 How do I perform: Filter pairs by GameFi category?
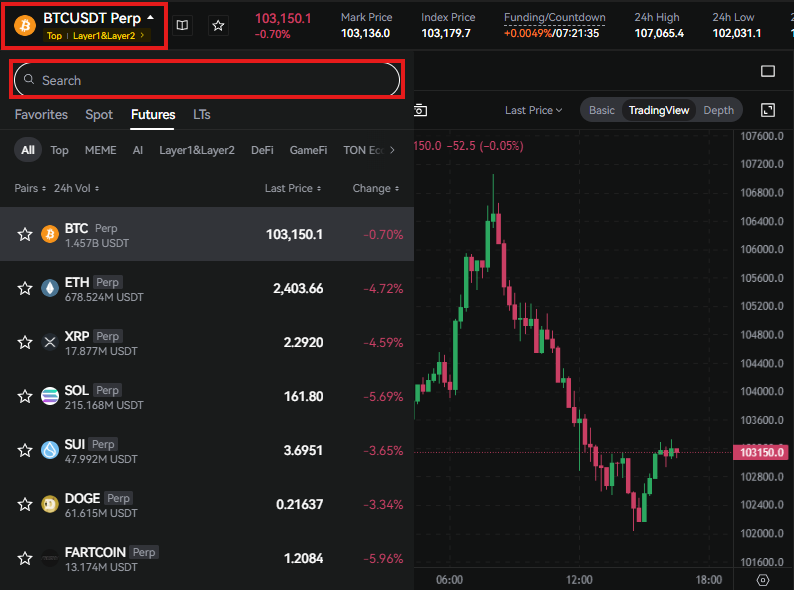[308, 150]
